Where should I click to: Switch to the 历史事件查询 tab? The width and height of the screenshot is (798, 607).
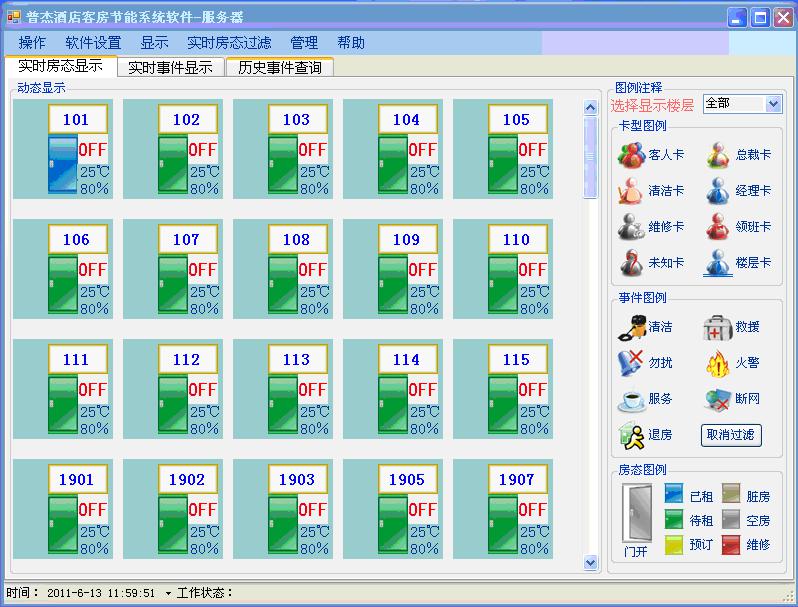pos(279,67)
